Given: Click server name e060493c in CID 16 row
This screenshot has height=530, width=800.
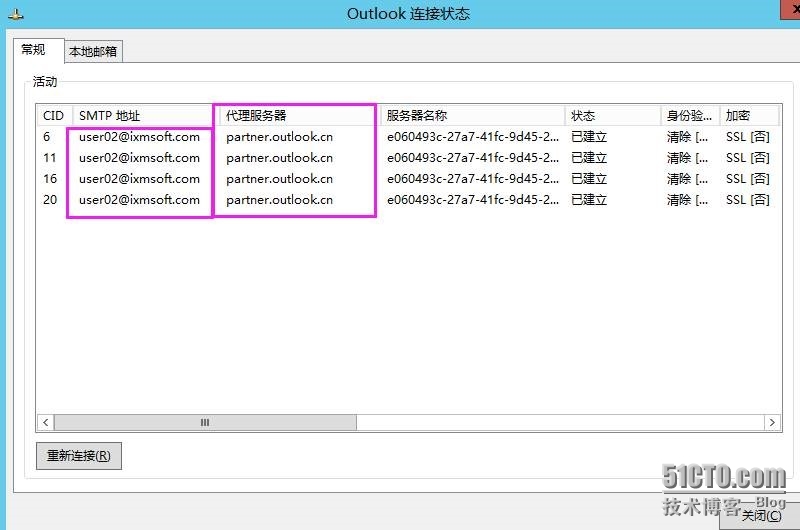Looking at the screenshot, I should pos(472,179).
